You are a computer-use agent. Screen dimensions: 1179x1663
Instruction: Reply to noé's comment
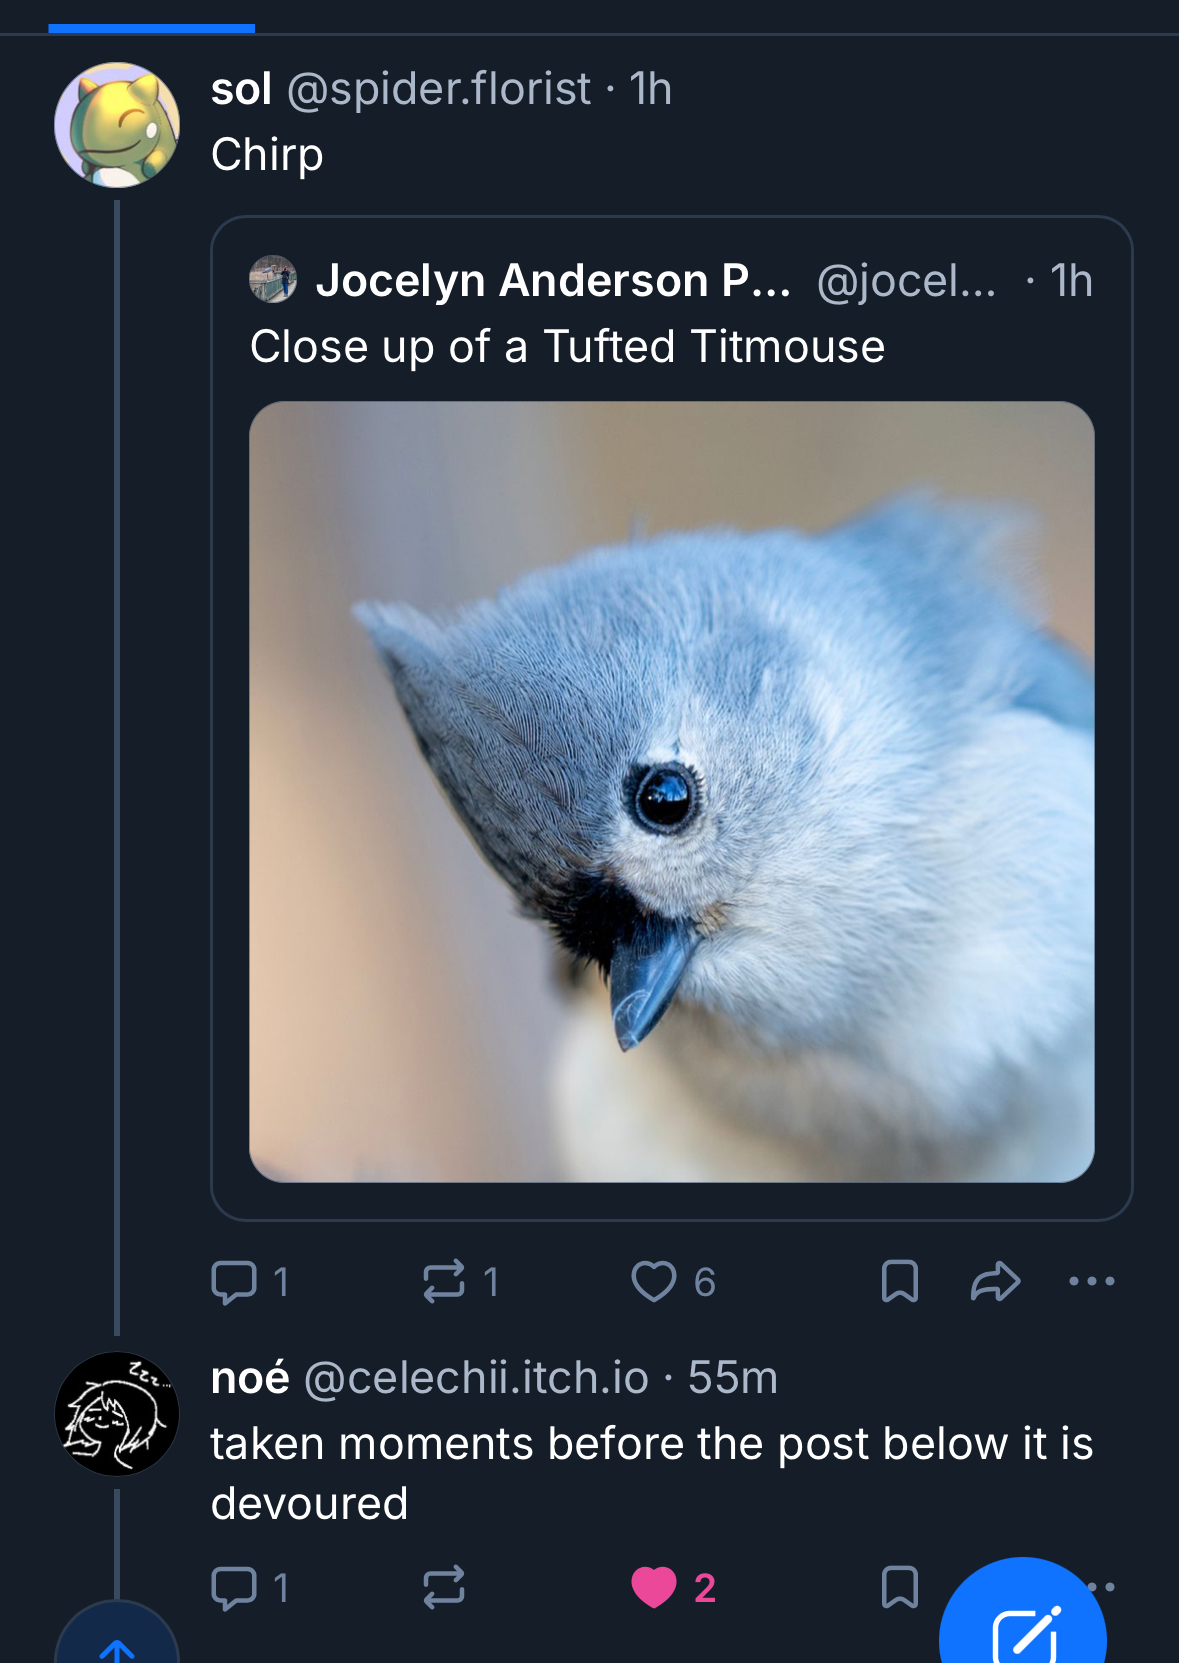[x=234, y=1588]
